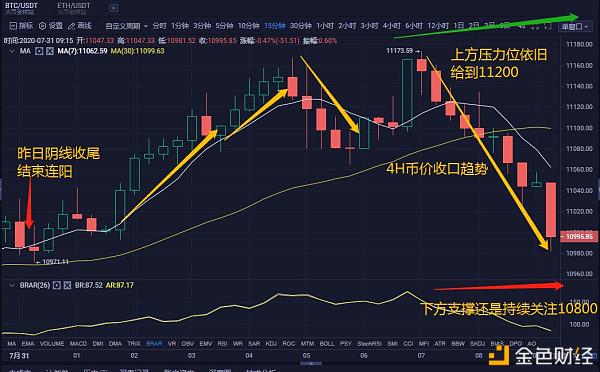Select the 3小时 interval

(369, 26)
